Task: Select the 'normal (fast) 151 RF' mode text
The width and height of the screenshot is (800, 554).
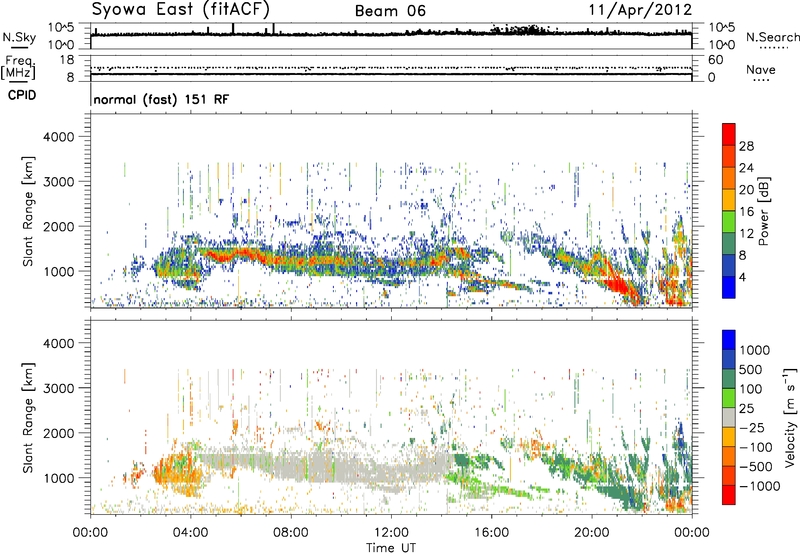Action: click(161, 99)
